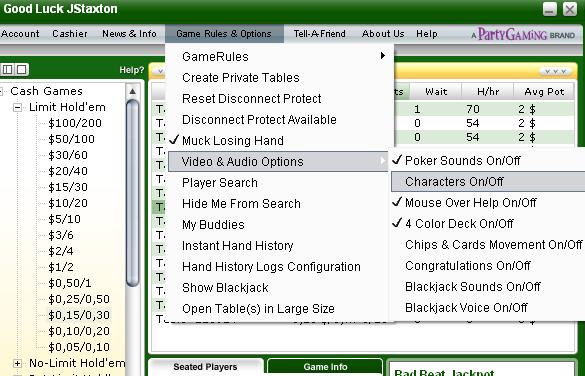Expand the No-Limit Hold'em tree node
The height and width of the screenshot is (376, 585).
(17, 363)
